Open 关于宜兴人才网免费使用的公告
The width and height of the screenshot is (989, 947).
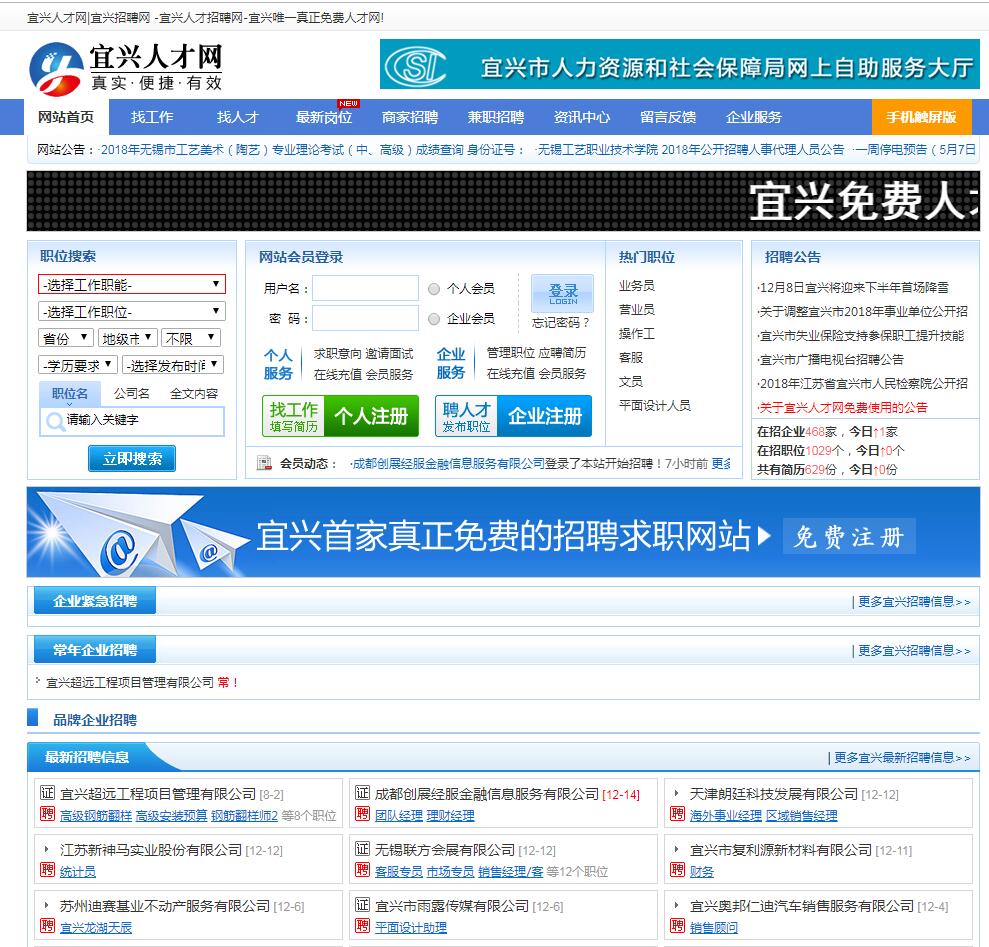click(x=843, y=408)
